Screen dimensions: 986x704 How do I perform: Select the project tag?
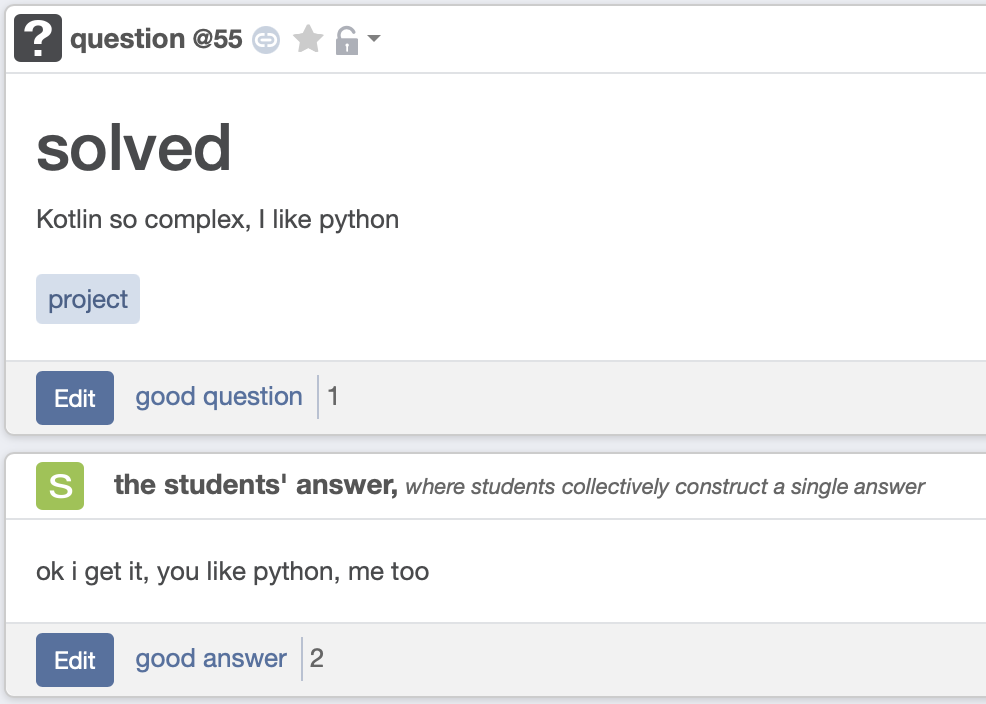pos(87,298)
